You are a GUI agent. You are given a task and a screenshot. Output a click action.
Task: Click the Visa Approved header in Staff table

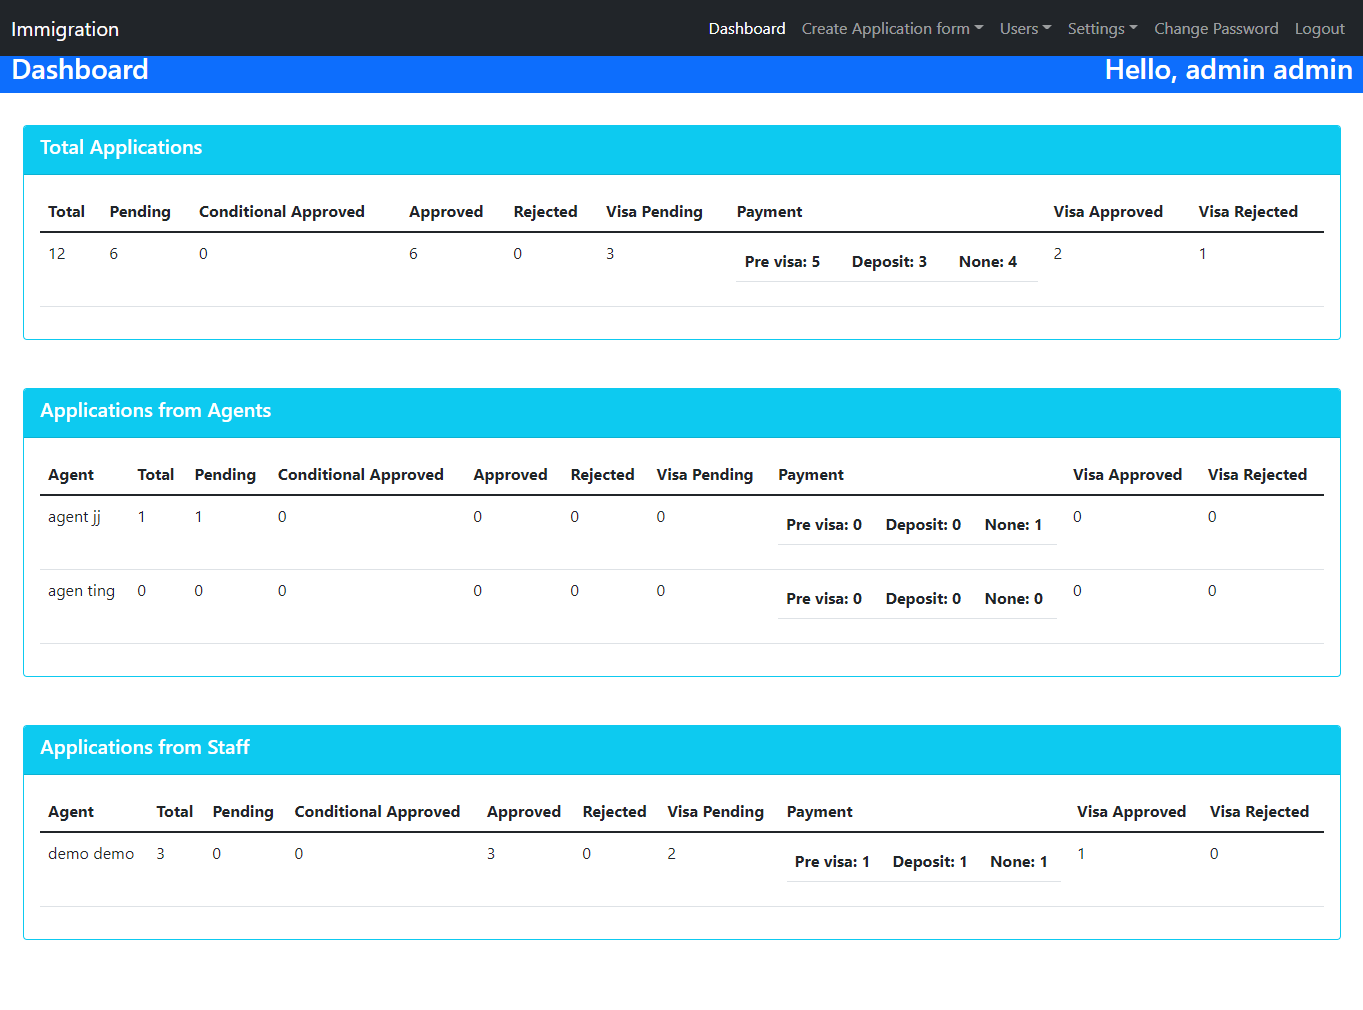(1131, 812)
